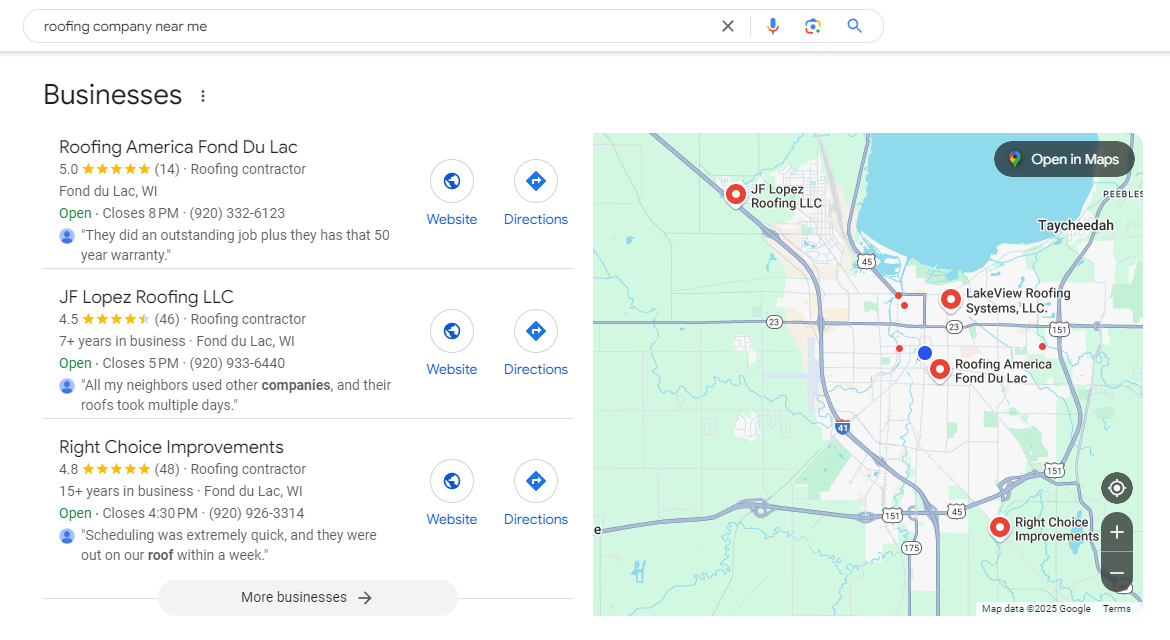The image size is (1170, 640).
Task: Click the small red dot east of Roofing America
Action: click(x=1042, y=347)
